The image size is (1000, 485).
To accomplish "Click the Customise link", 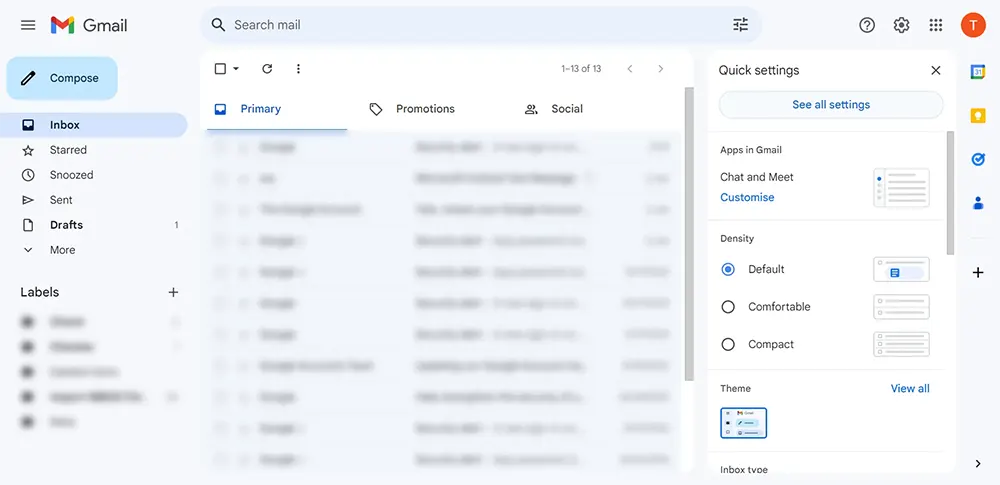I will 747,197.
